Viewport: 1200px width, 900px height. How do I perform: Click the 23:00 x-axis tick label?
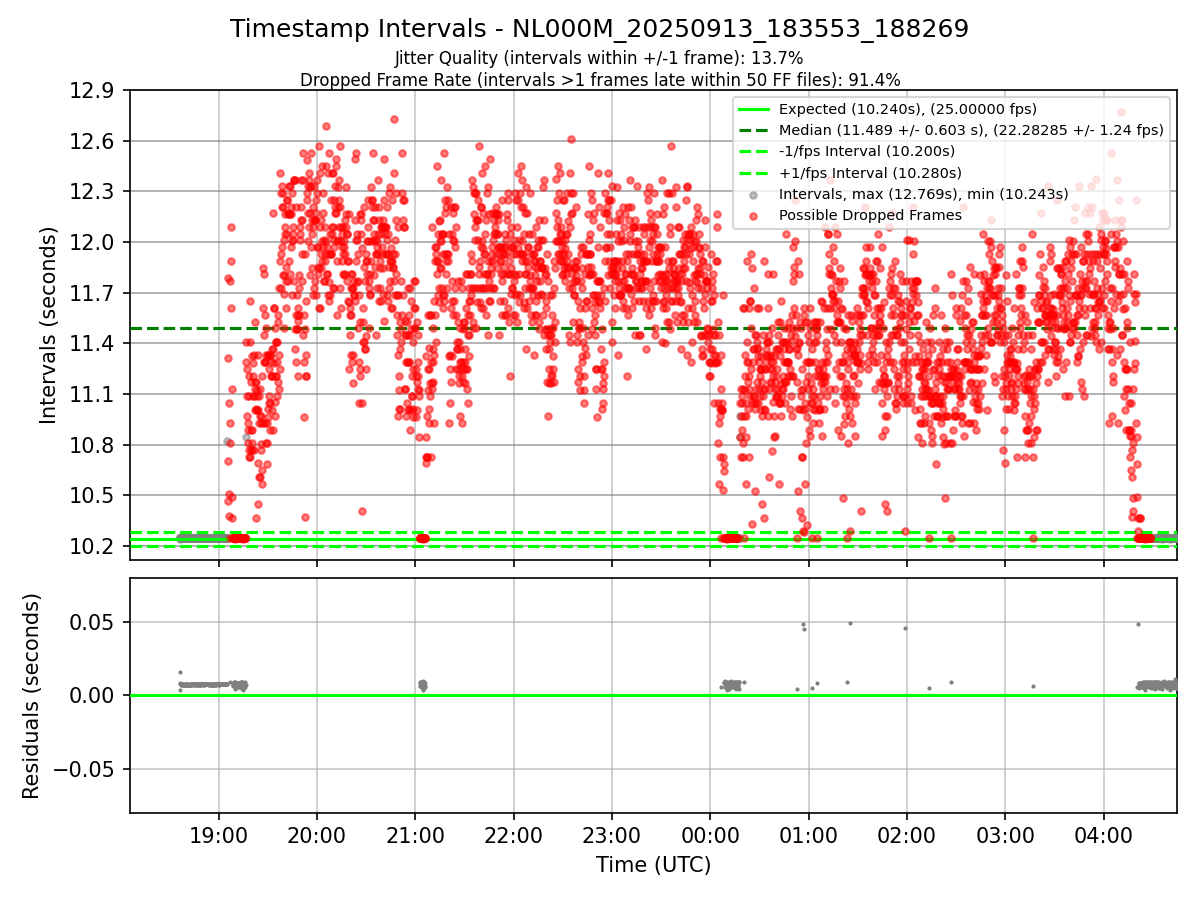[x=612, y=835]
